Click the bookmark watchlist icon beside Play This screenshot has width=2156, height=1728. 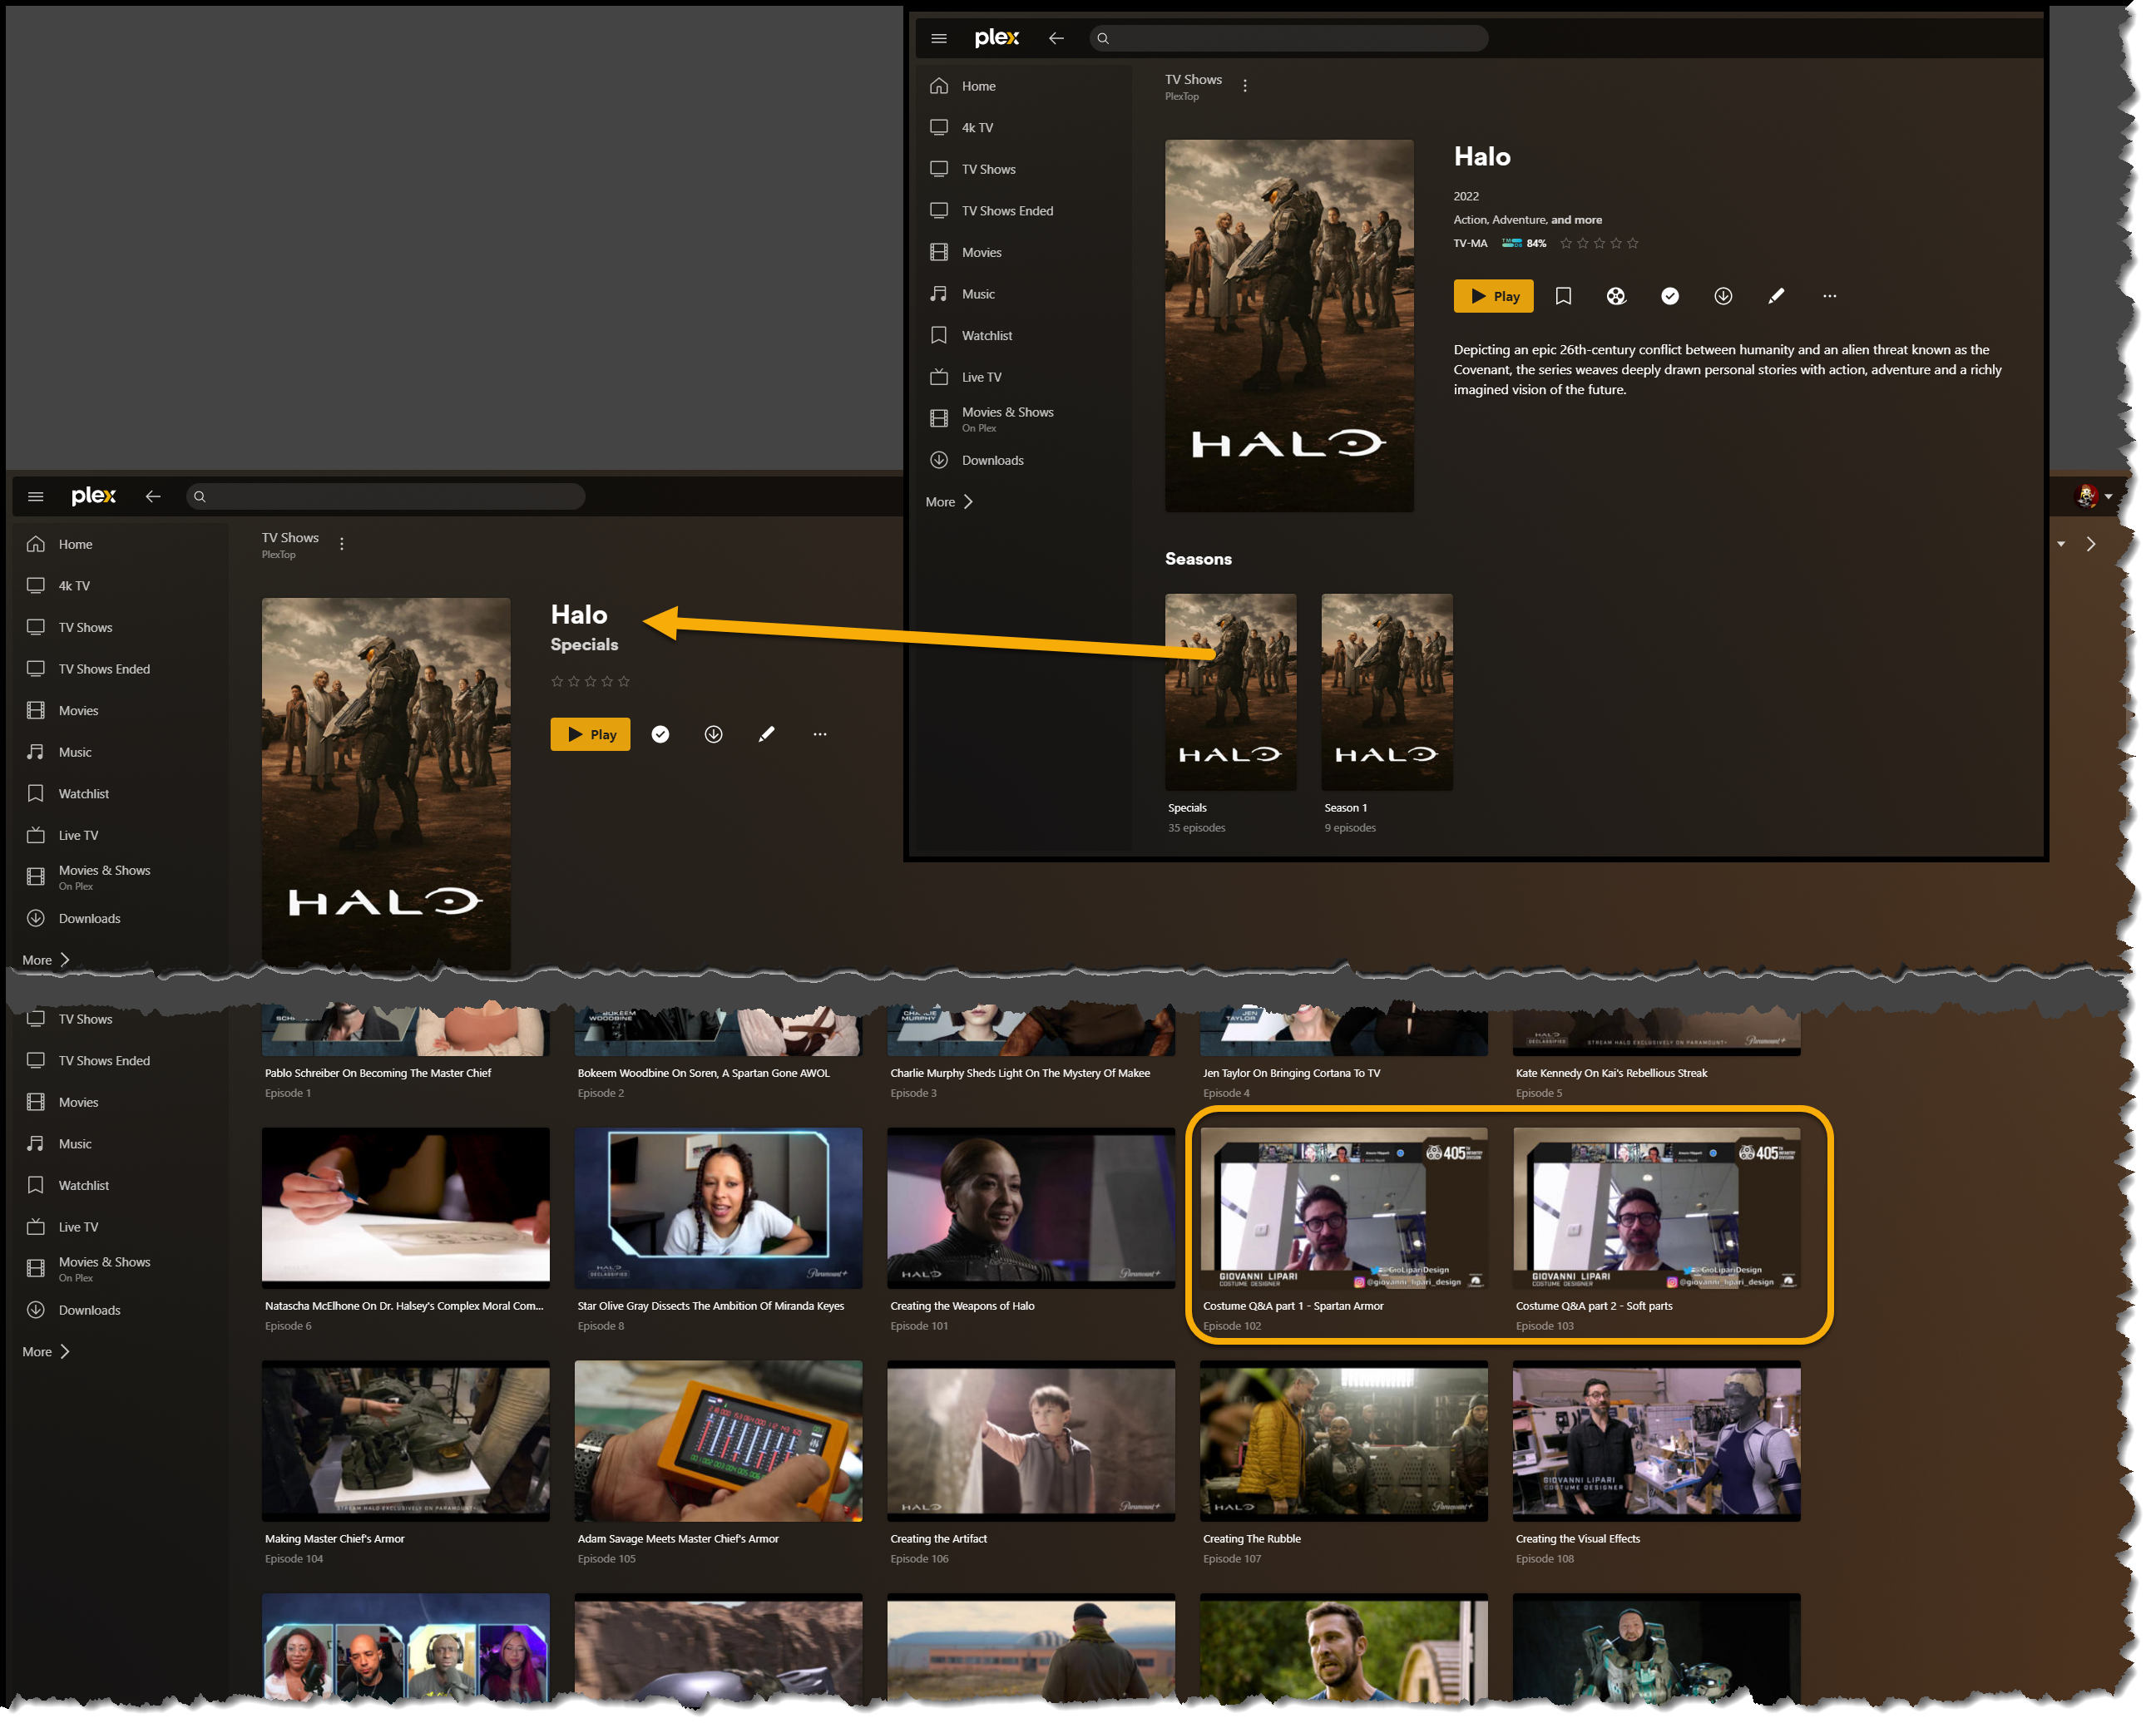pyautogui.click(x=1563, y=296)
